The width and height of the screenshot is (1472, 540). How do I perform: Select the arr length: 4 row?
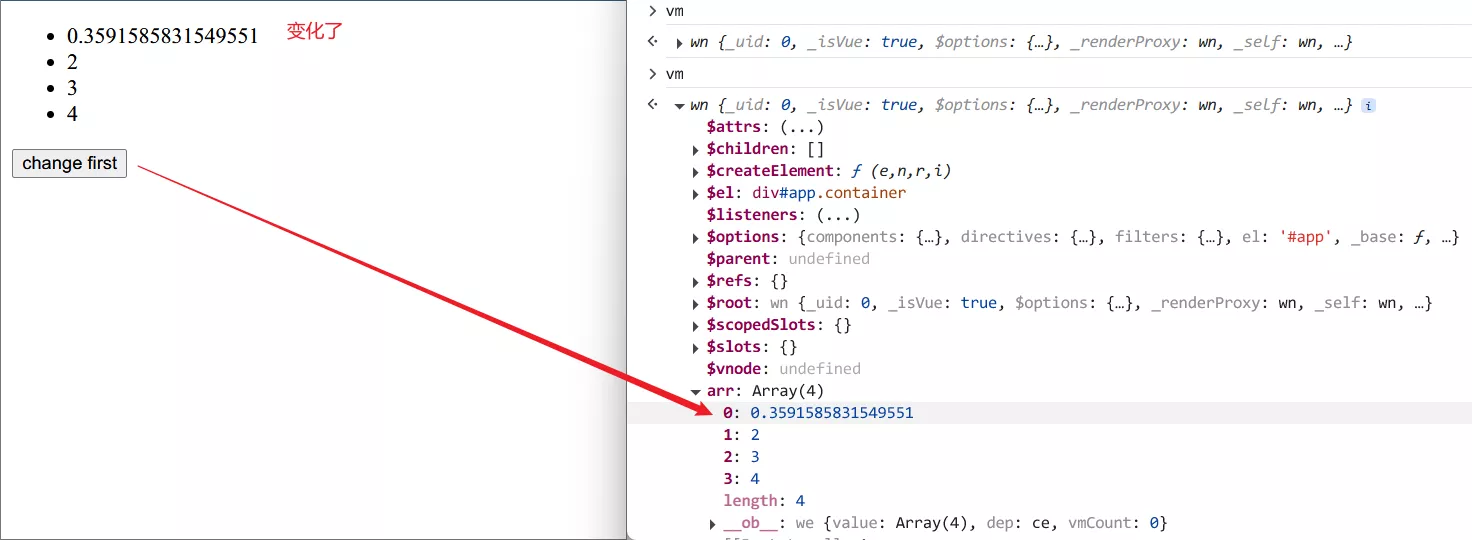click(764, 501)
